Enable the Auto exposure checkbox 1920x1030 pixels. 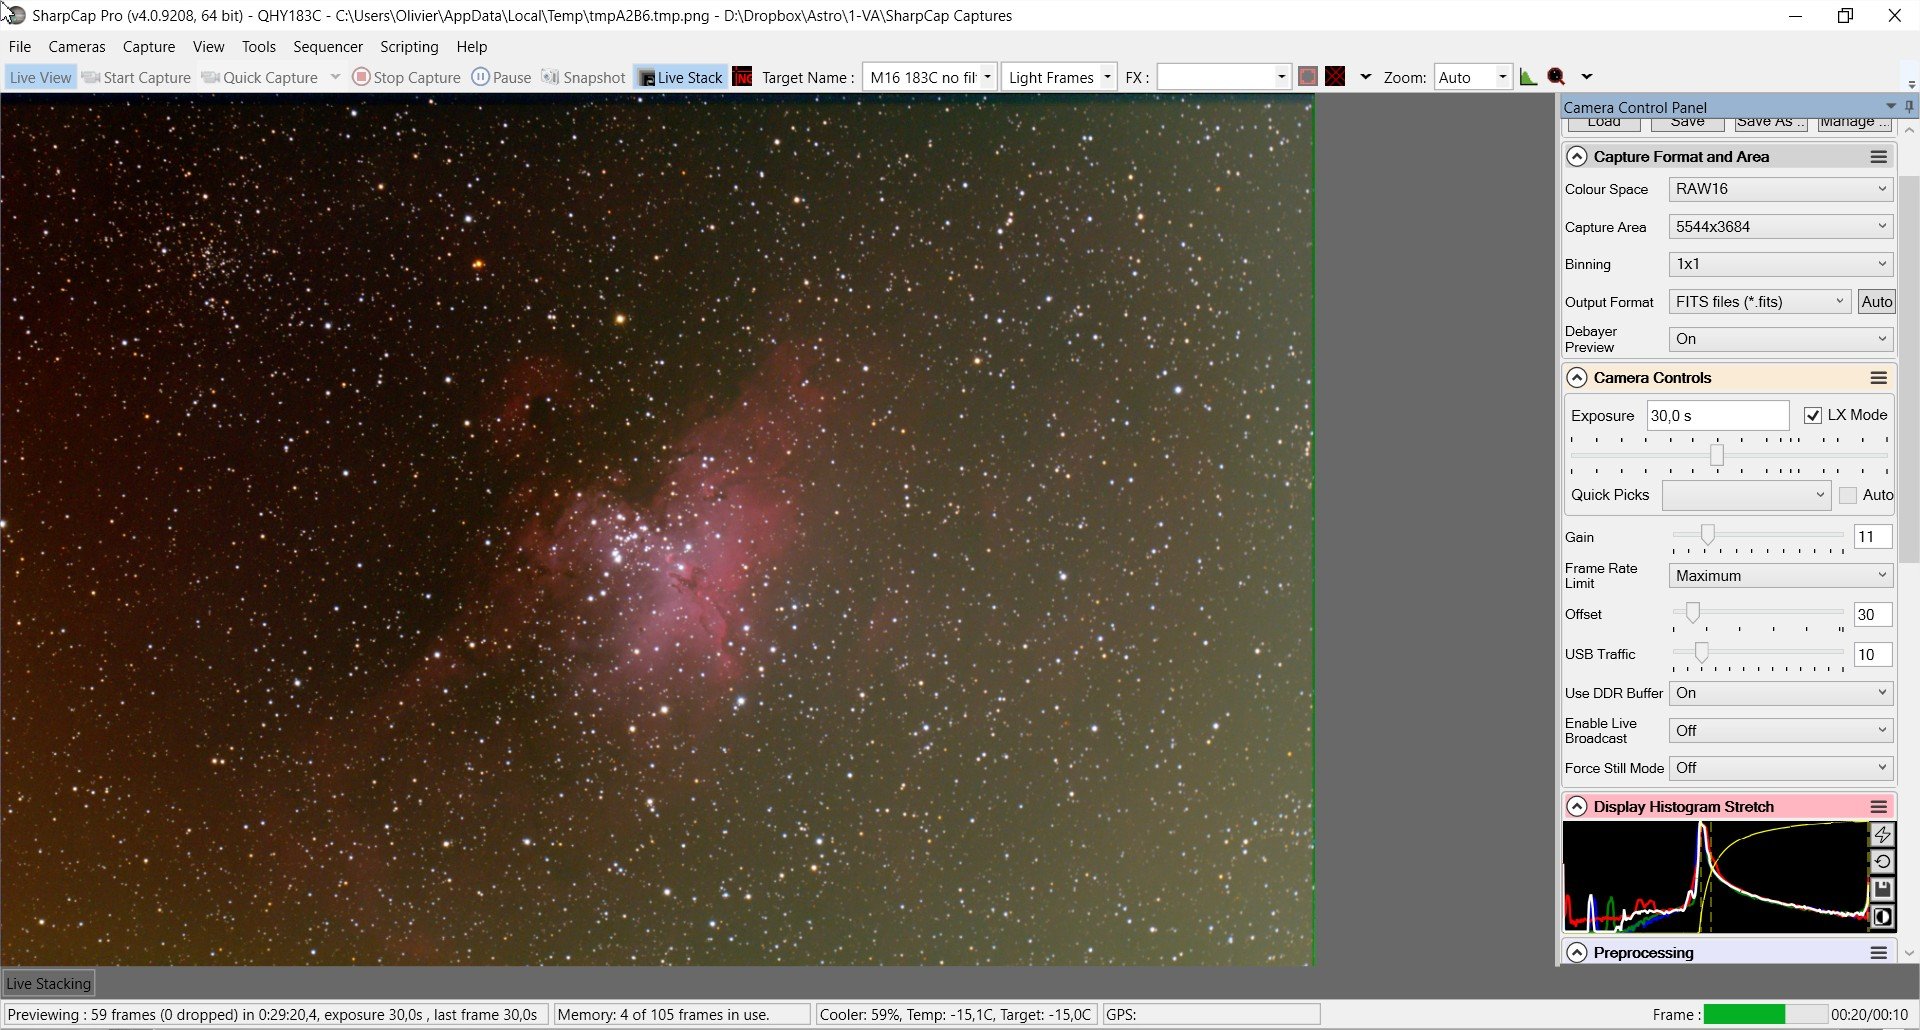pyautogui.click(x=1848, y=495)
